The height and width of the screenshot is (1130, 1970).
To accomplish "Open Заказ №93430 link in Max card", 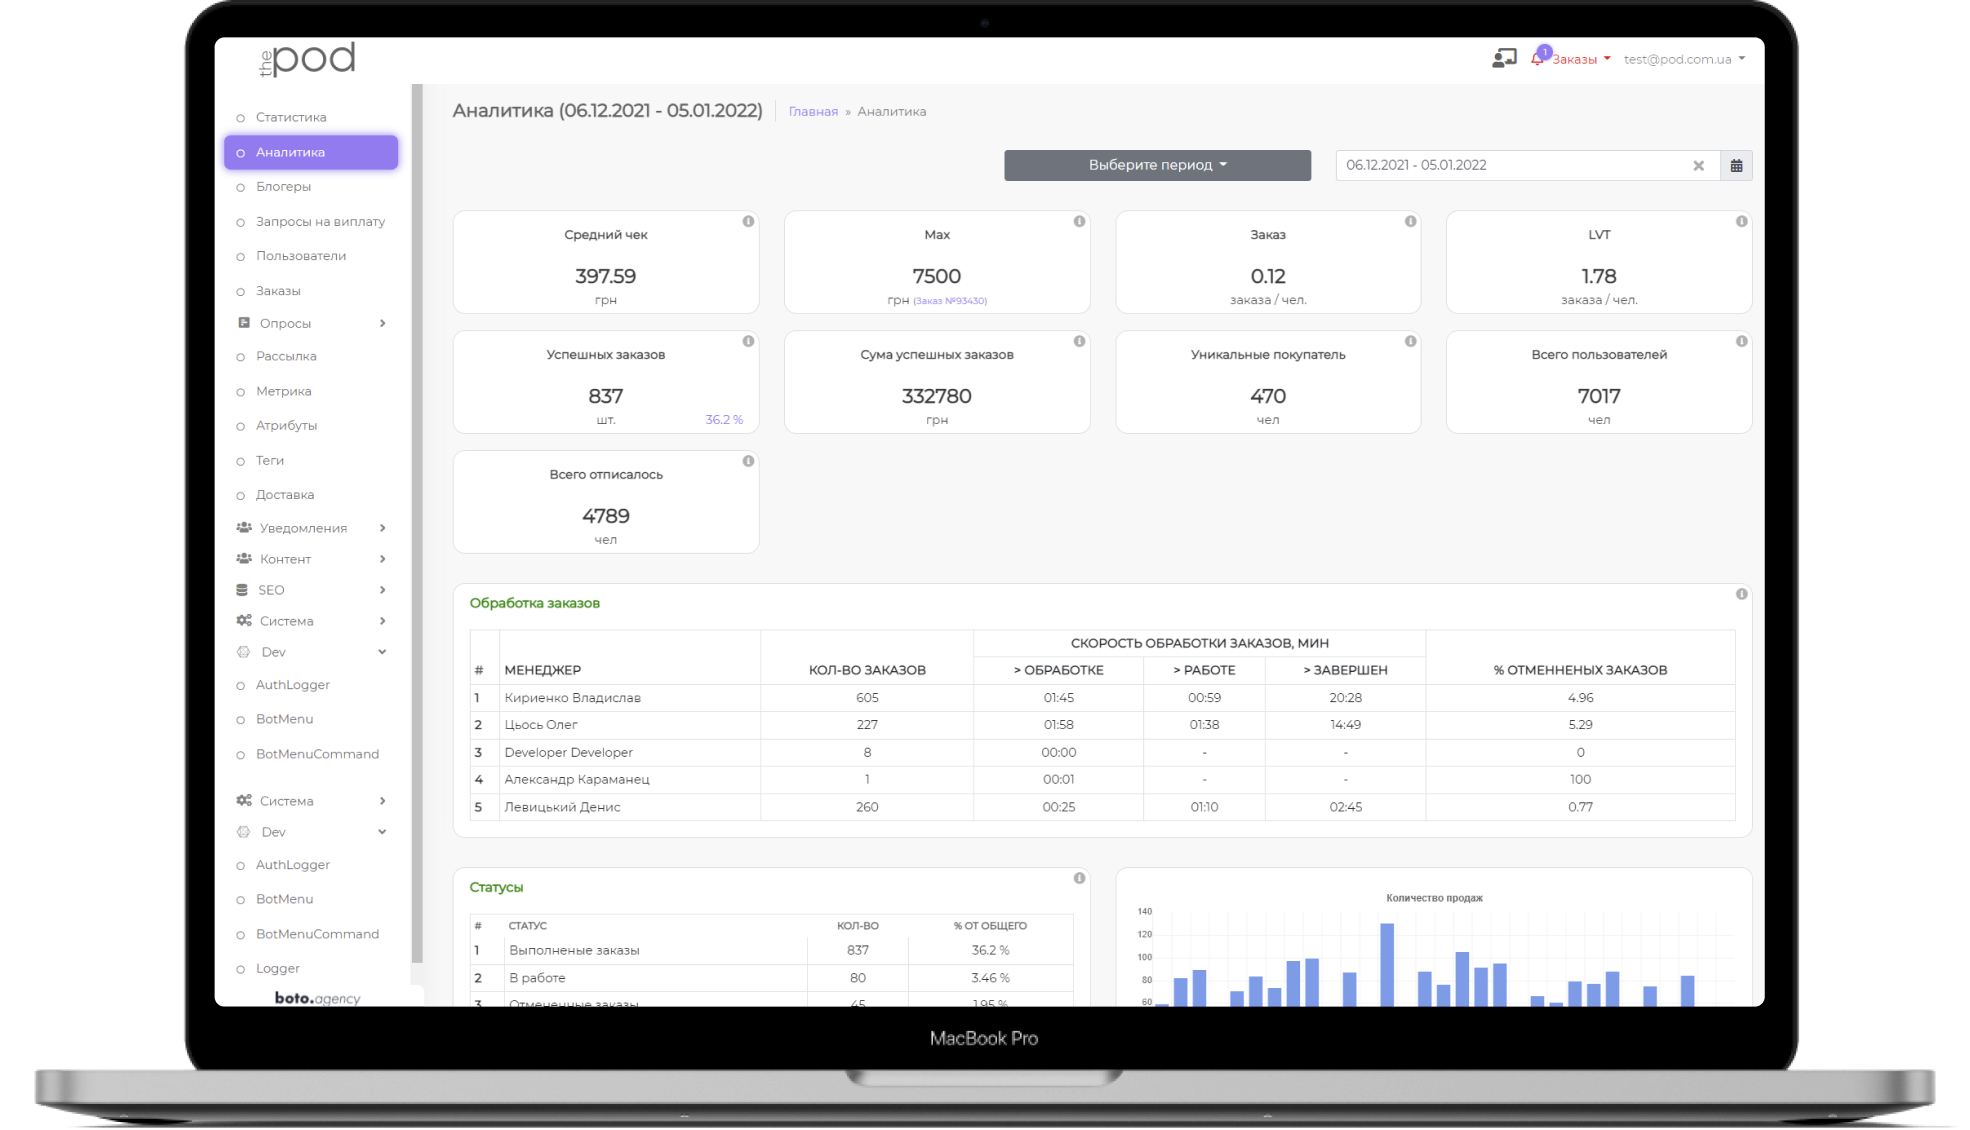I will pos(950,301).
